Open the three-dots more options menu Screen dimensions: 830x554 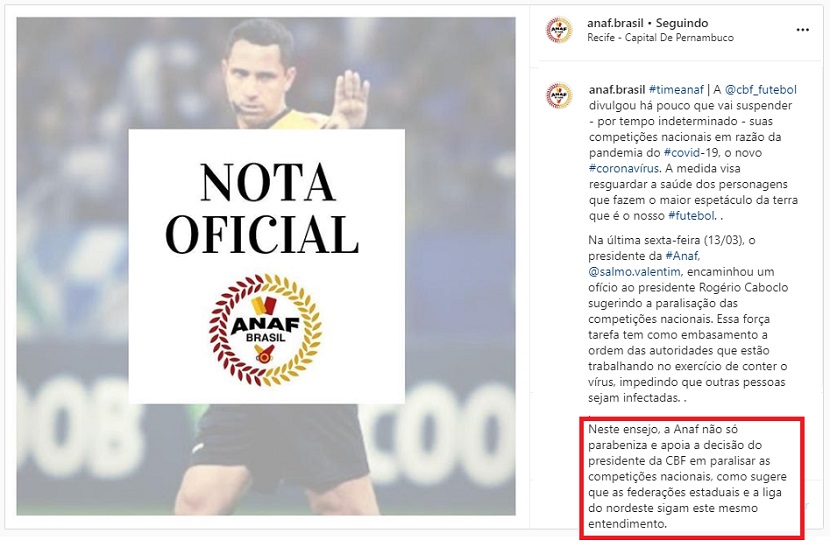click(802, 30)
